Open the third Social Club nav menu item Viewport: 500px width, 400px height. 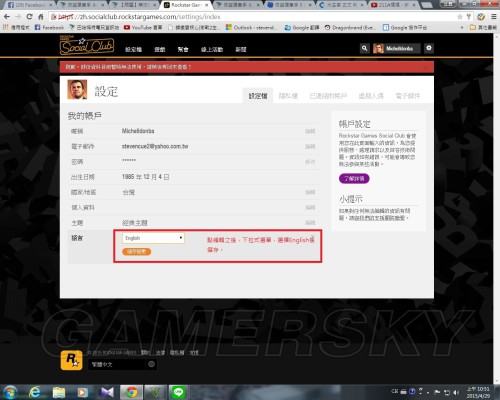183,49
